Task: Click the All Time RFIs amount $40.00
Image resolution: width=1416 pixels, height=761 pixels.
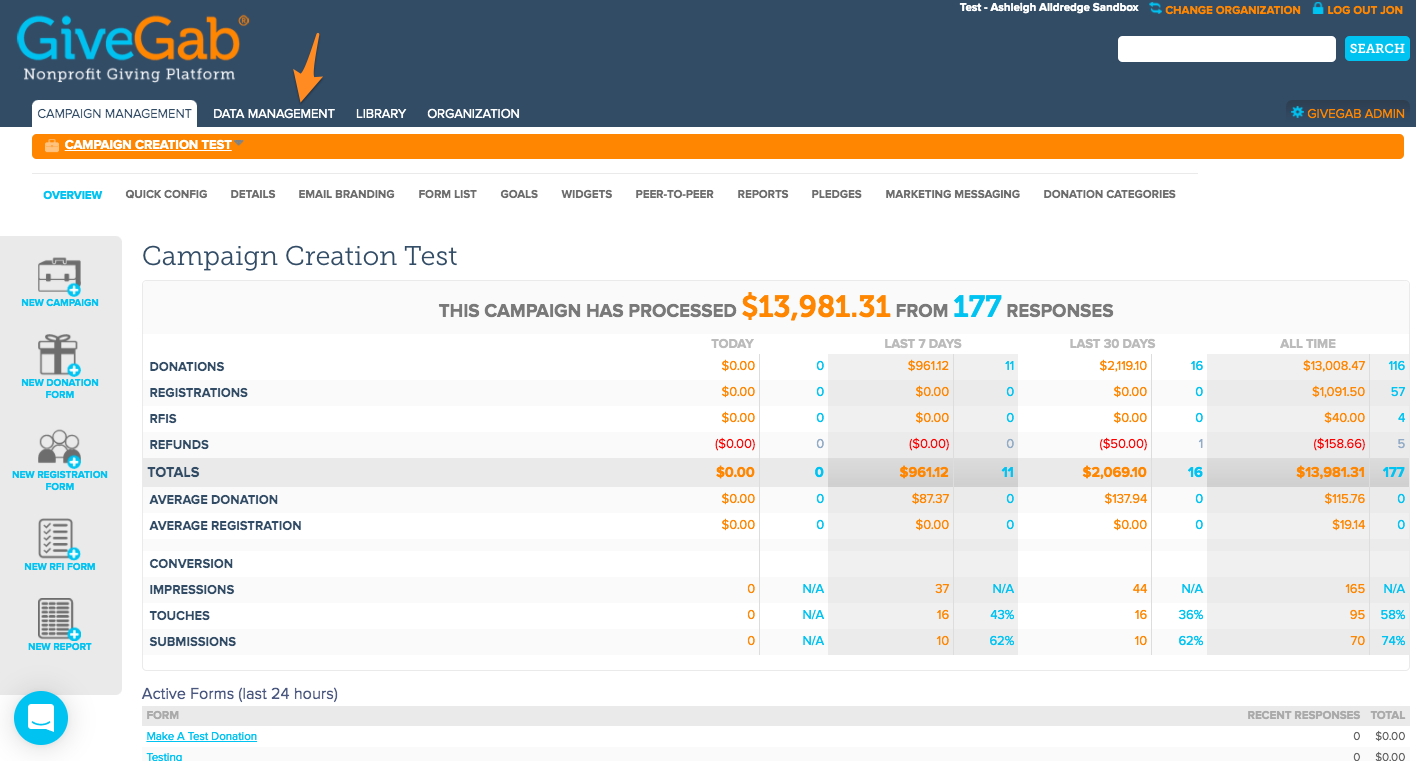Action: click(x=1346, y=418)
